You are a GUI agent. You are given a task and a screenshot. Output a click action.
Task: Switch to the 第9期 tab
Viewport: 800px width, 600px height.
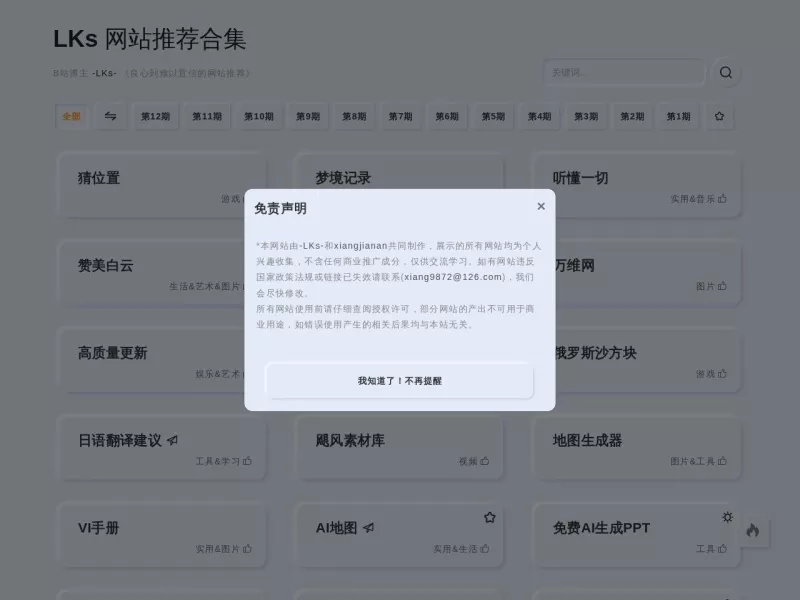pyautogui.click(x=308, y=116)
